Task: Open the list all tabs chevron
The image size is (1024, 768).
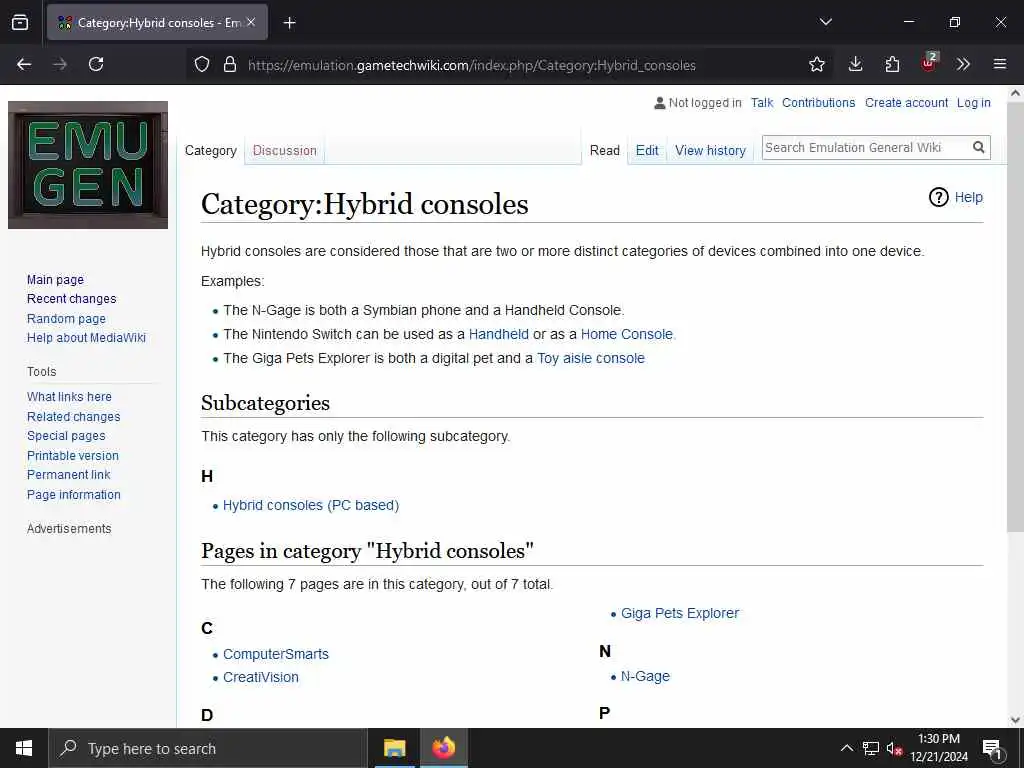Action: click(x=825, y=22)
